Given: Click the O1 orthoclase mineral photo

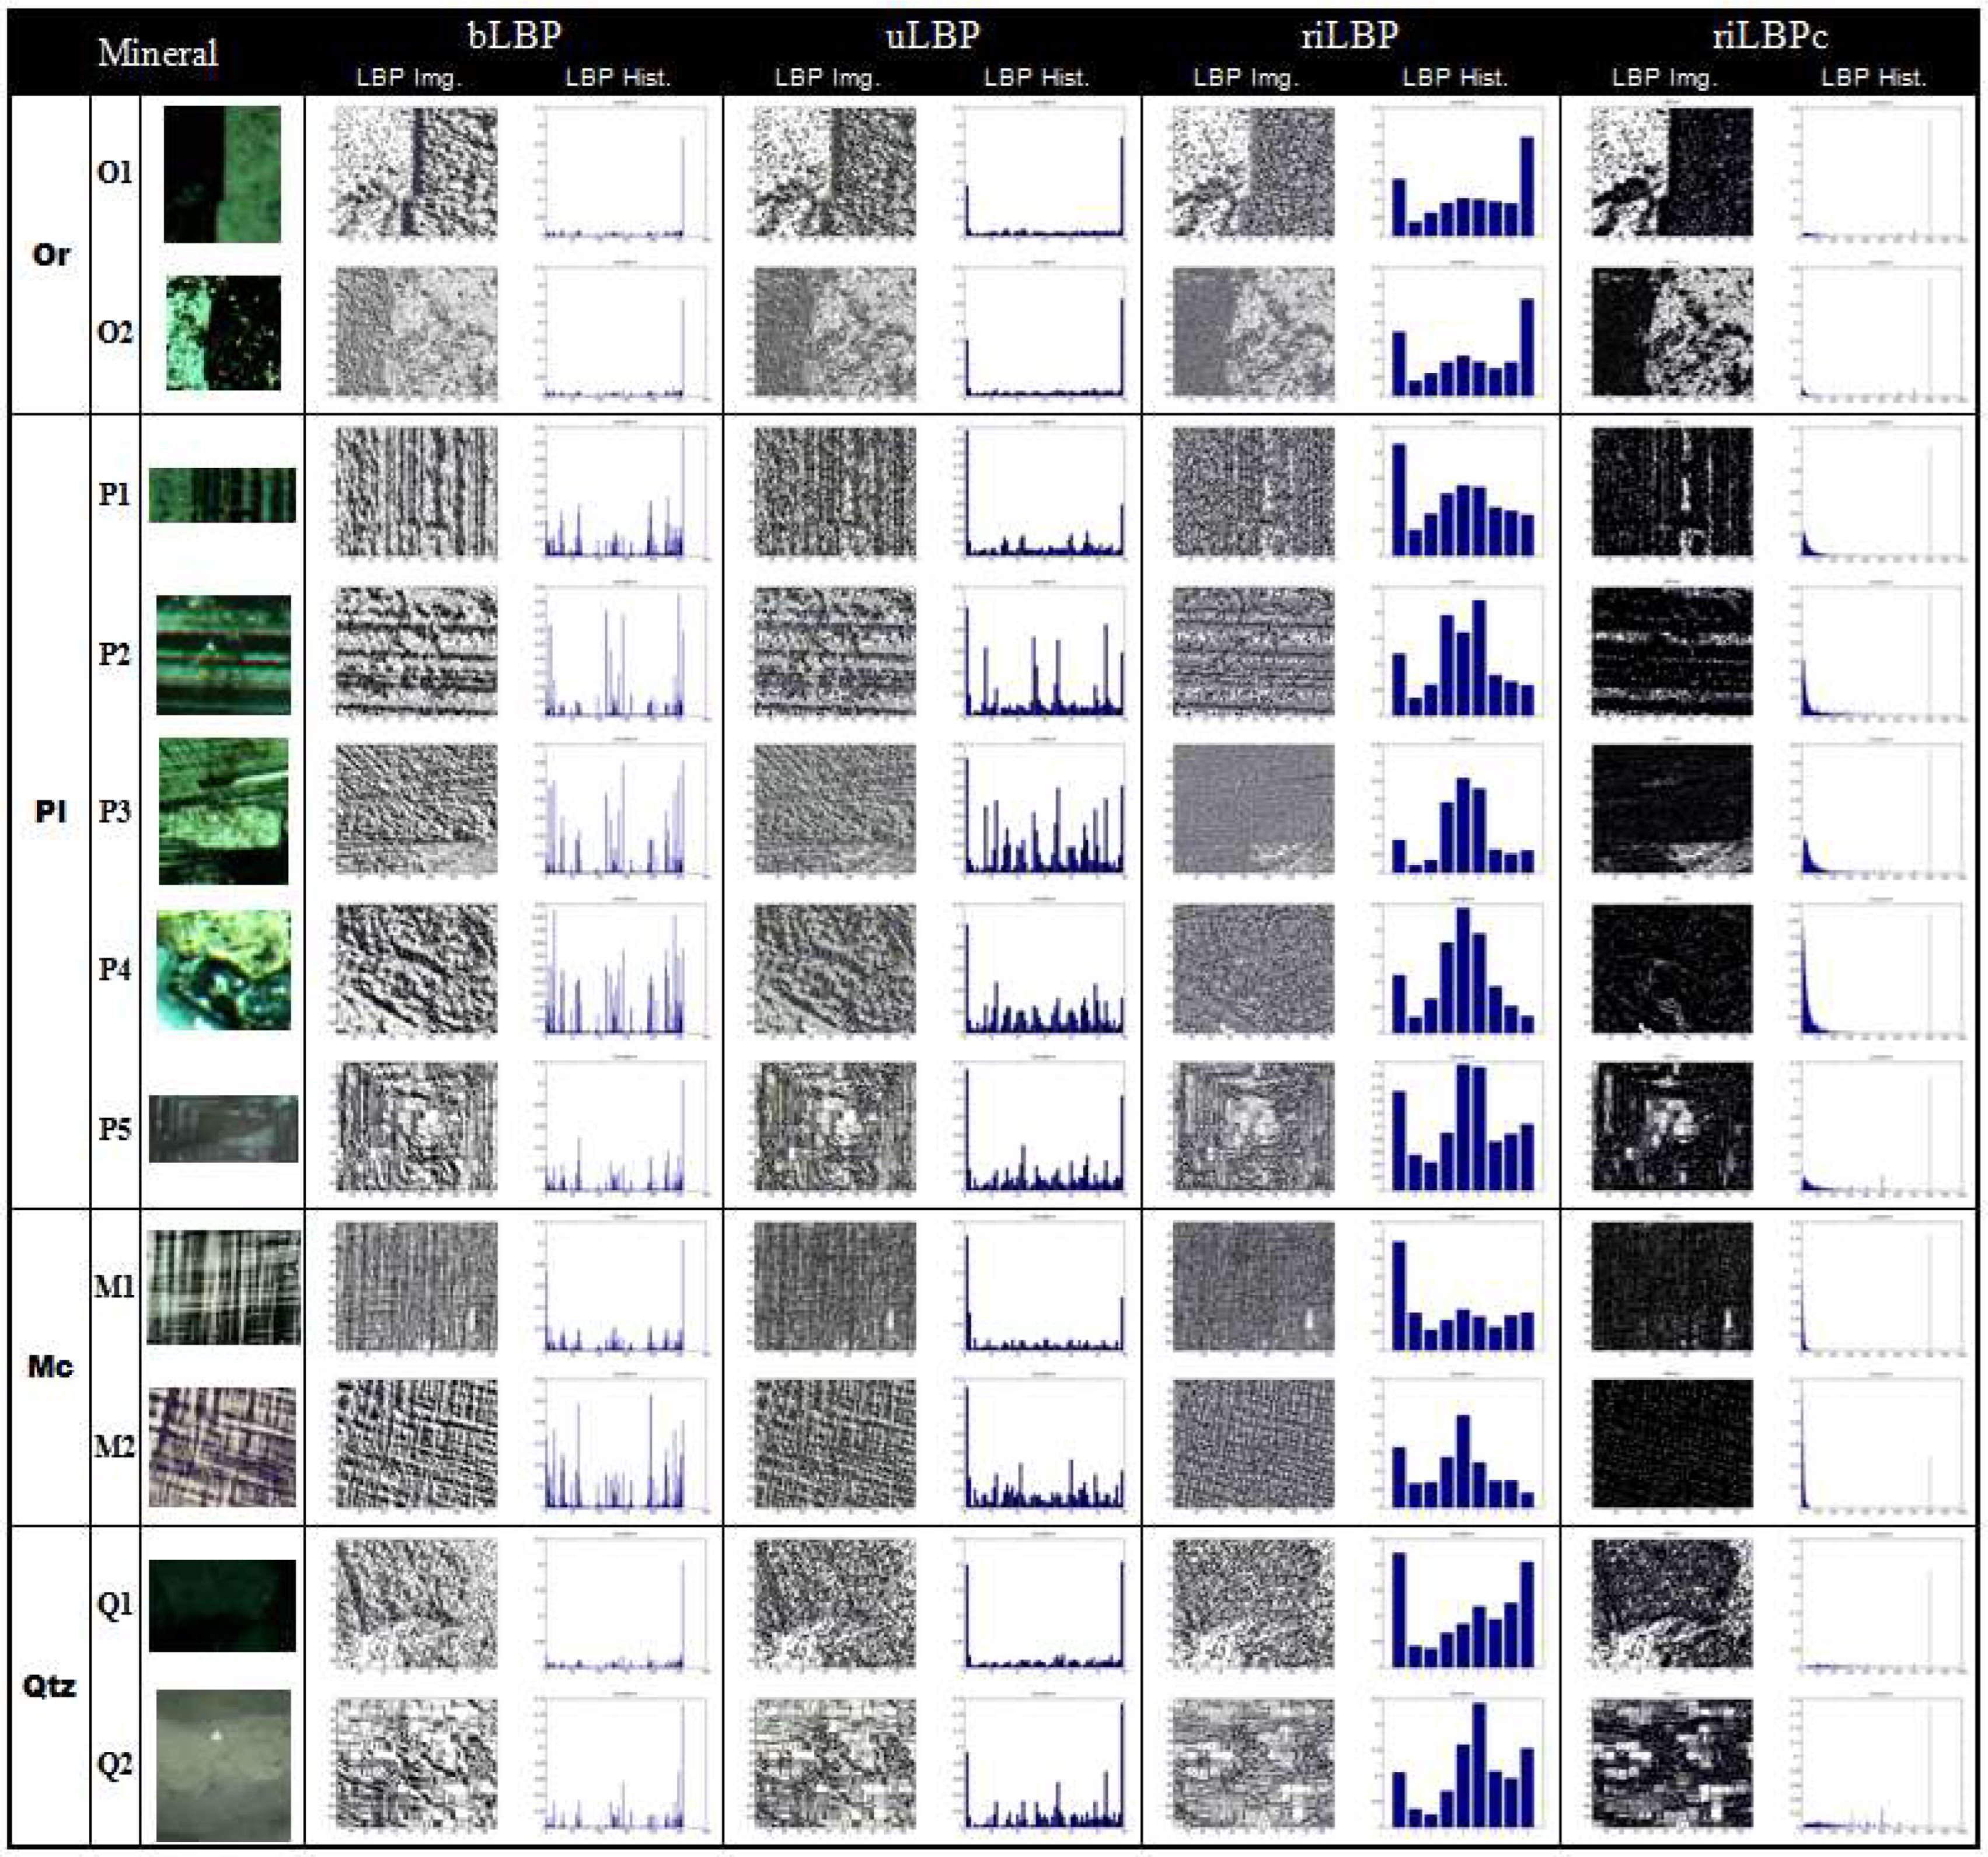Looking at the screenshot, I should [x=222, y=174].
